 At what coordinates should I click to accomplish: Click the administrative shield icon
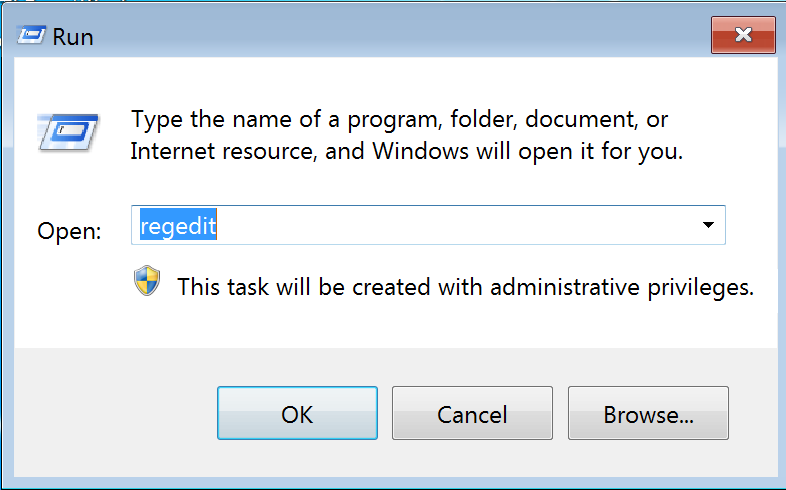(x=147, y=282)
